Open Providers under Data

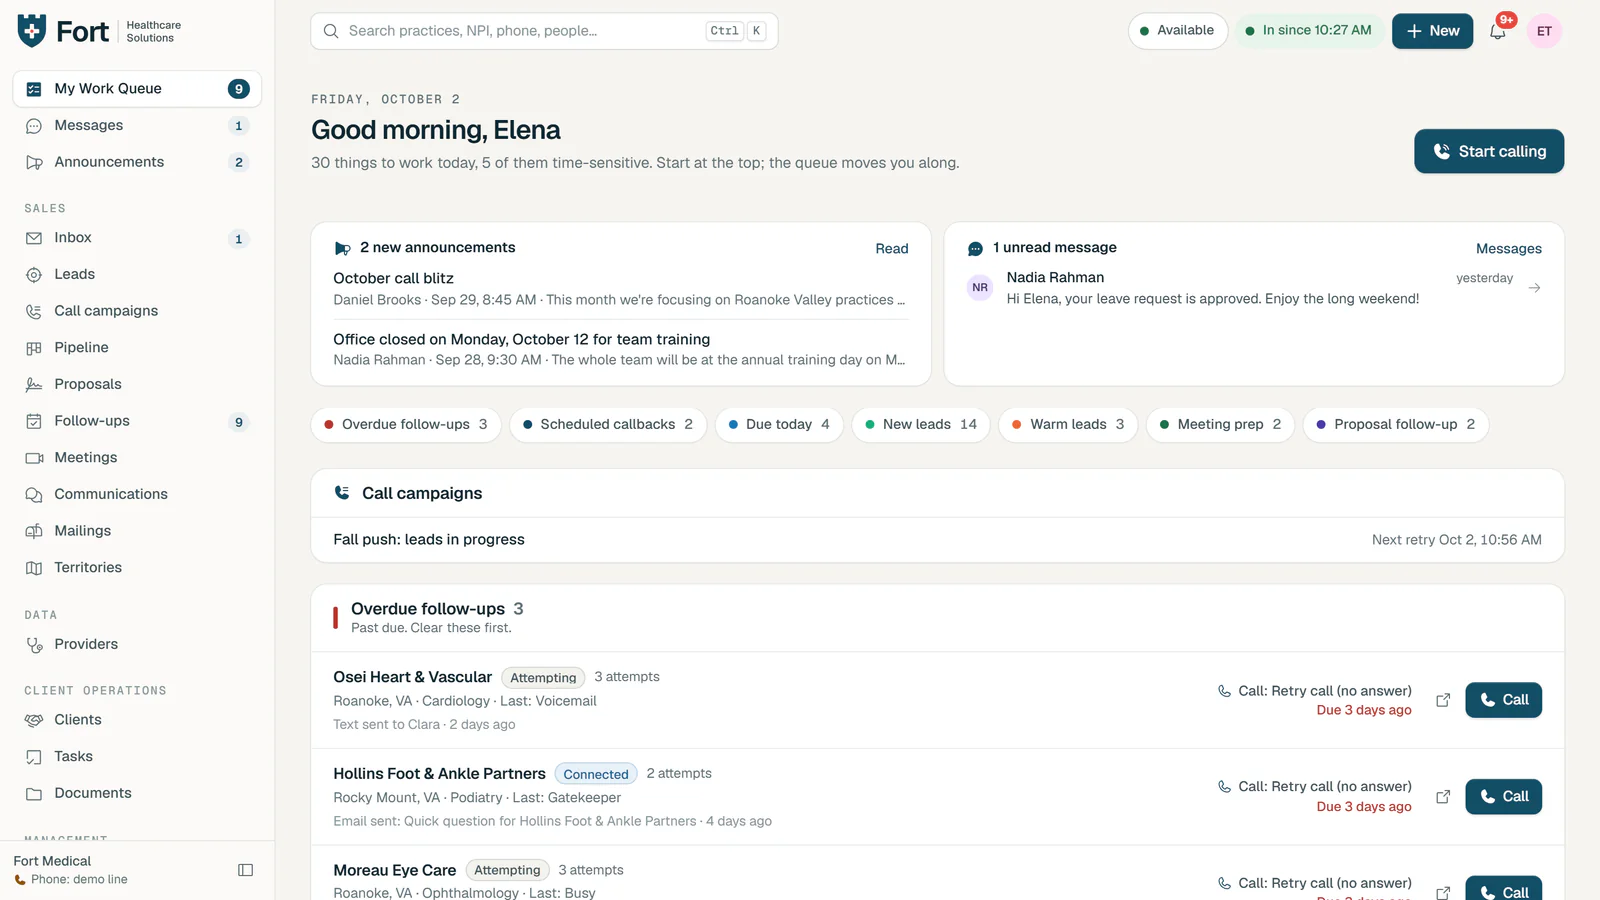point(137,645)
